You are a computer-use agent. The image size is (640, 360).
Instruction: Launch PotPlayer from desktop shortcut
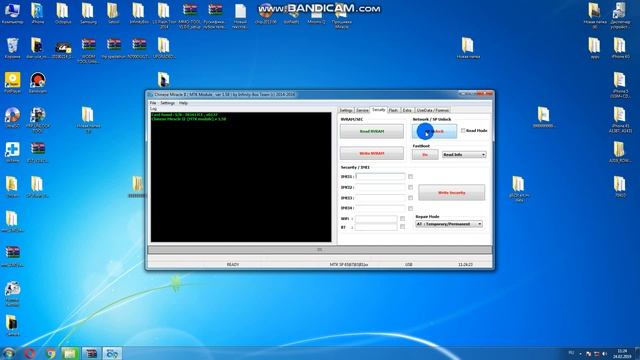tap(12, 82)
